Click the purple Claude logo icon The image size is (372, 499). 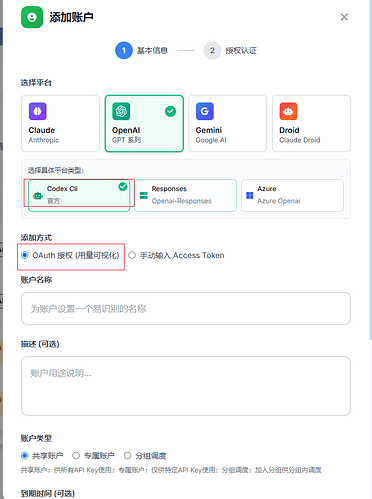point(38,111)
